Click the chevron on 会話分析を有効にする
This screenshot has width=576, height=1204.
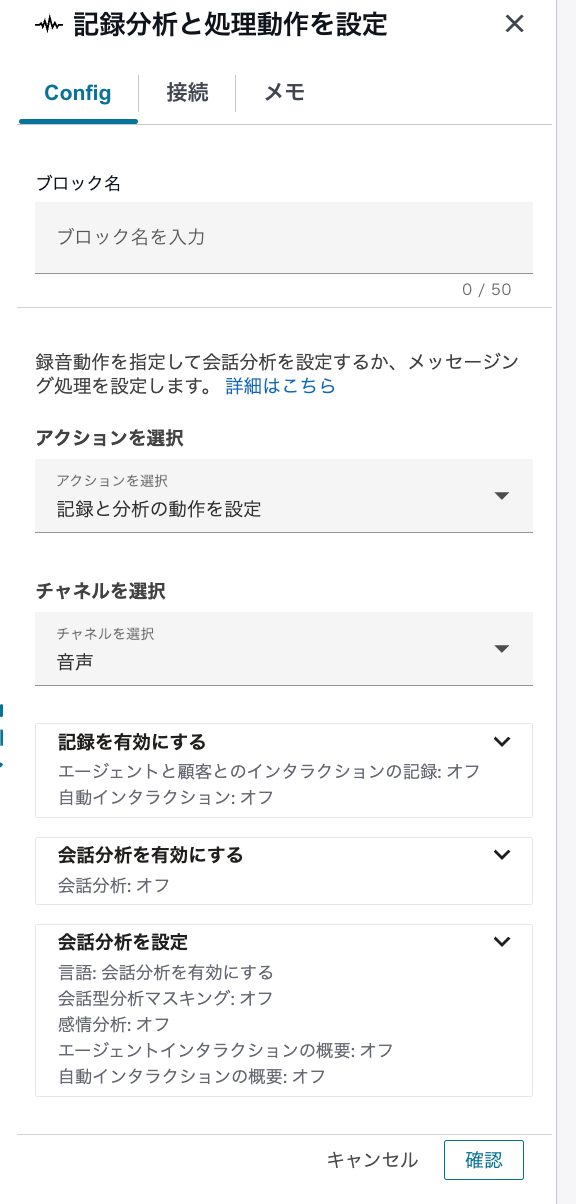coord(503,855)
